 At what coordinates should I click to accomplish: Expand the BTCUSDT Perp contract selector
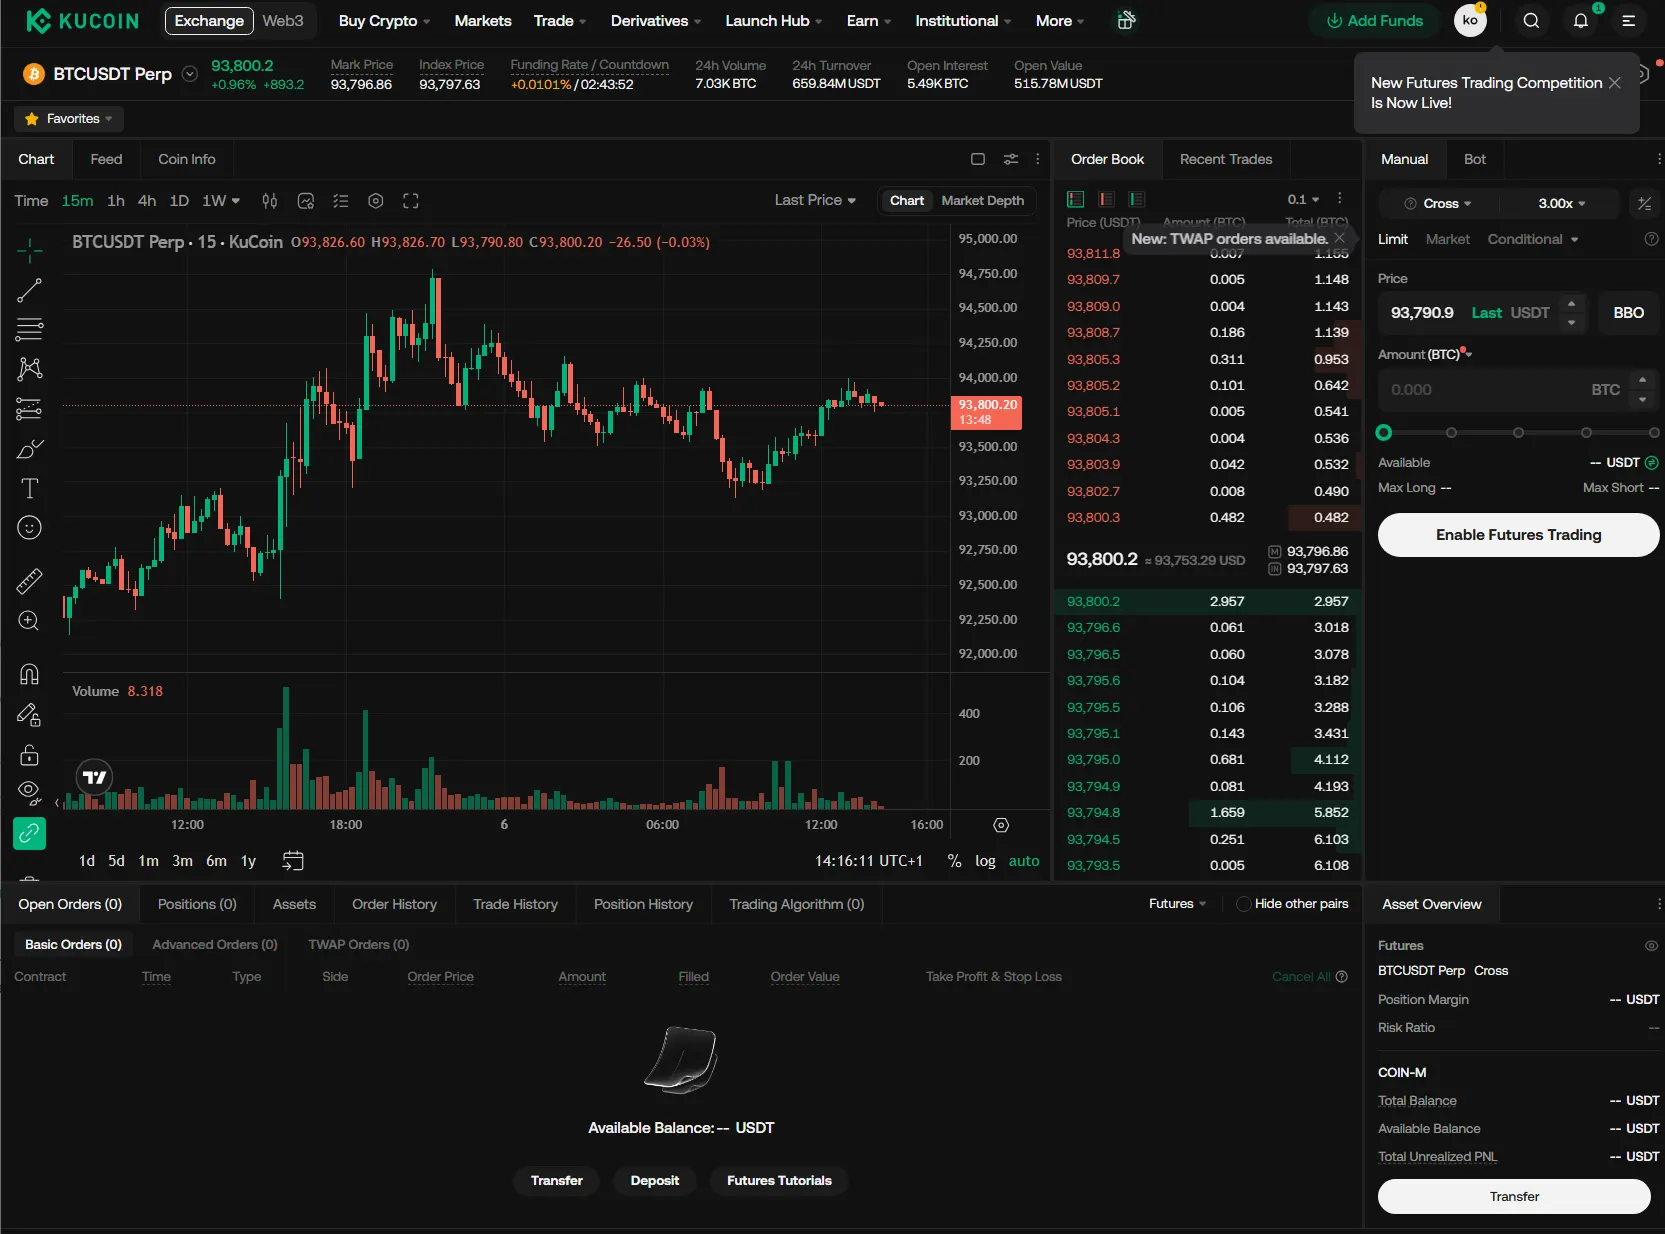pos(190,74)
